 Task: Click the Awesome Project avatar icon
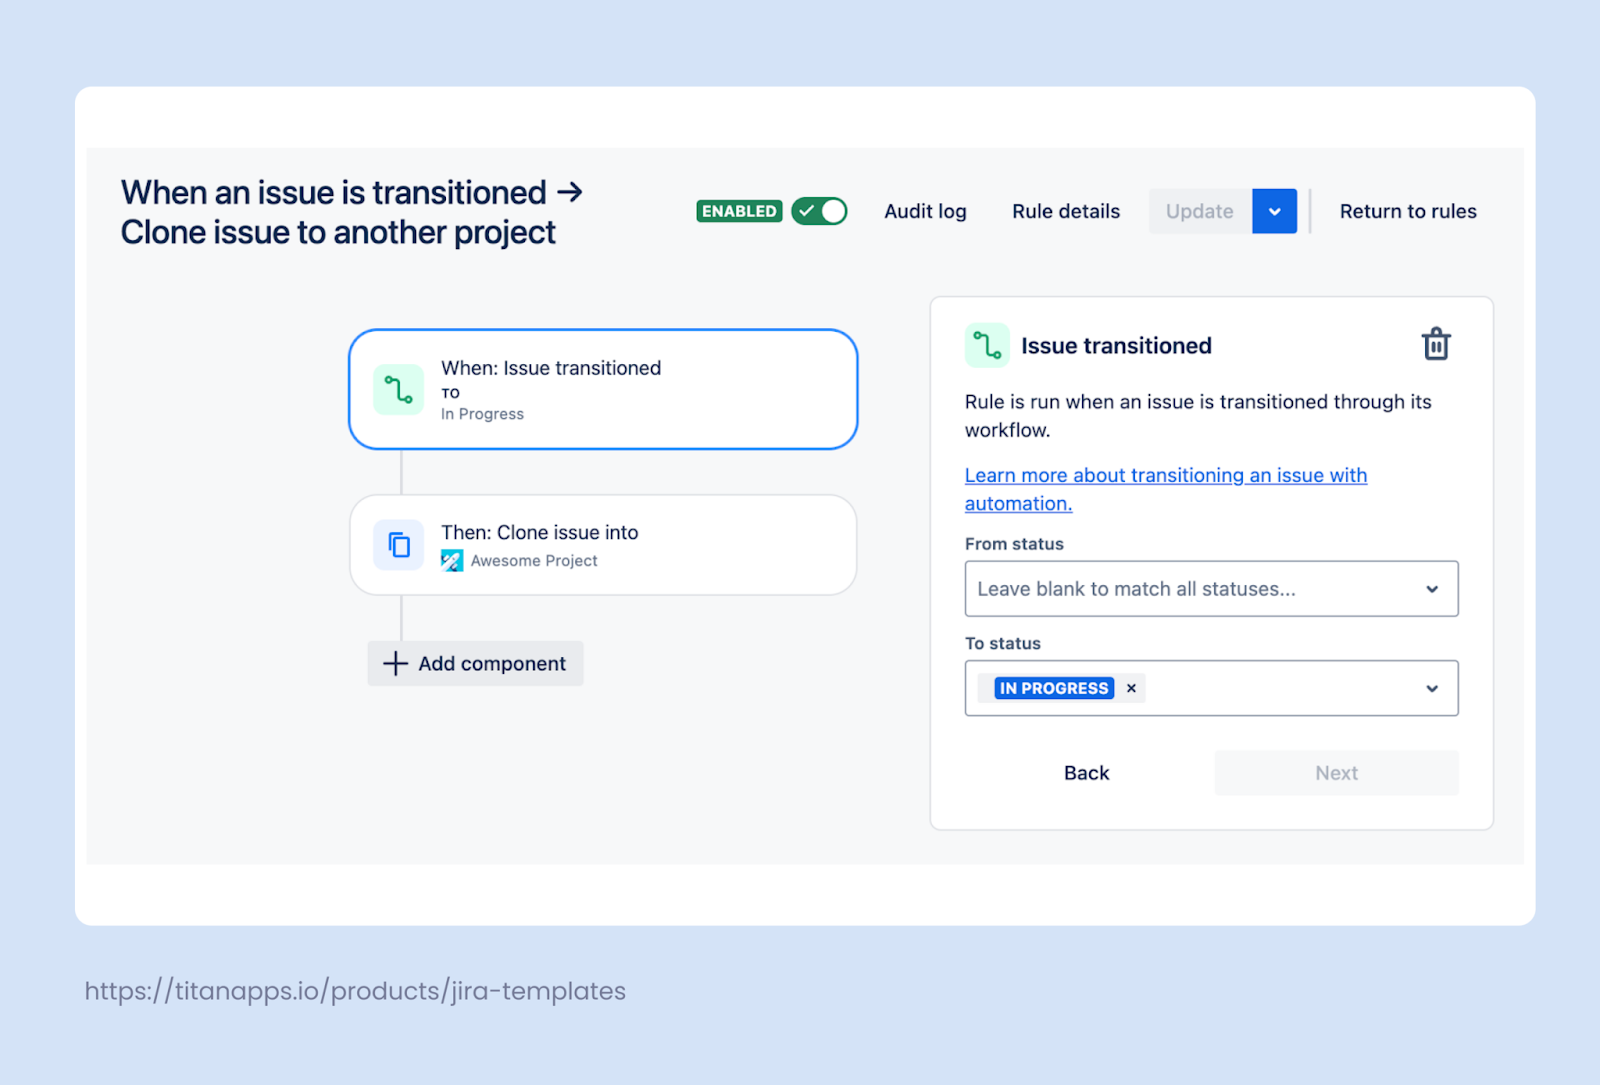pos(452,561)
